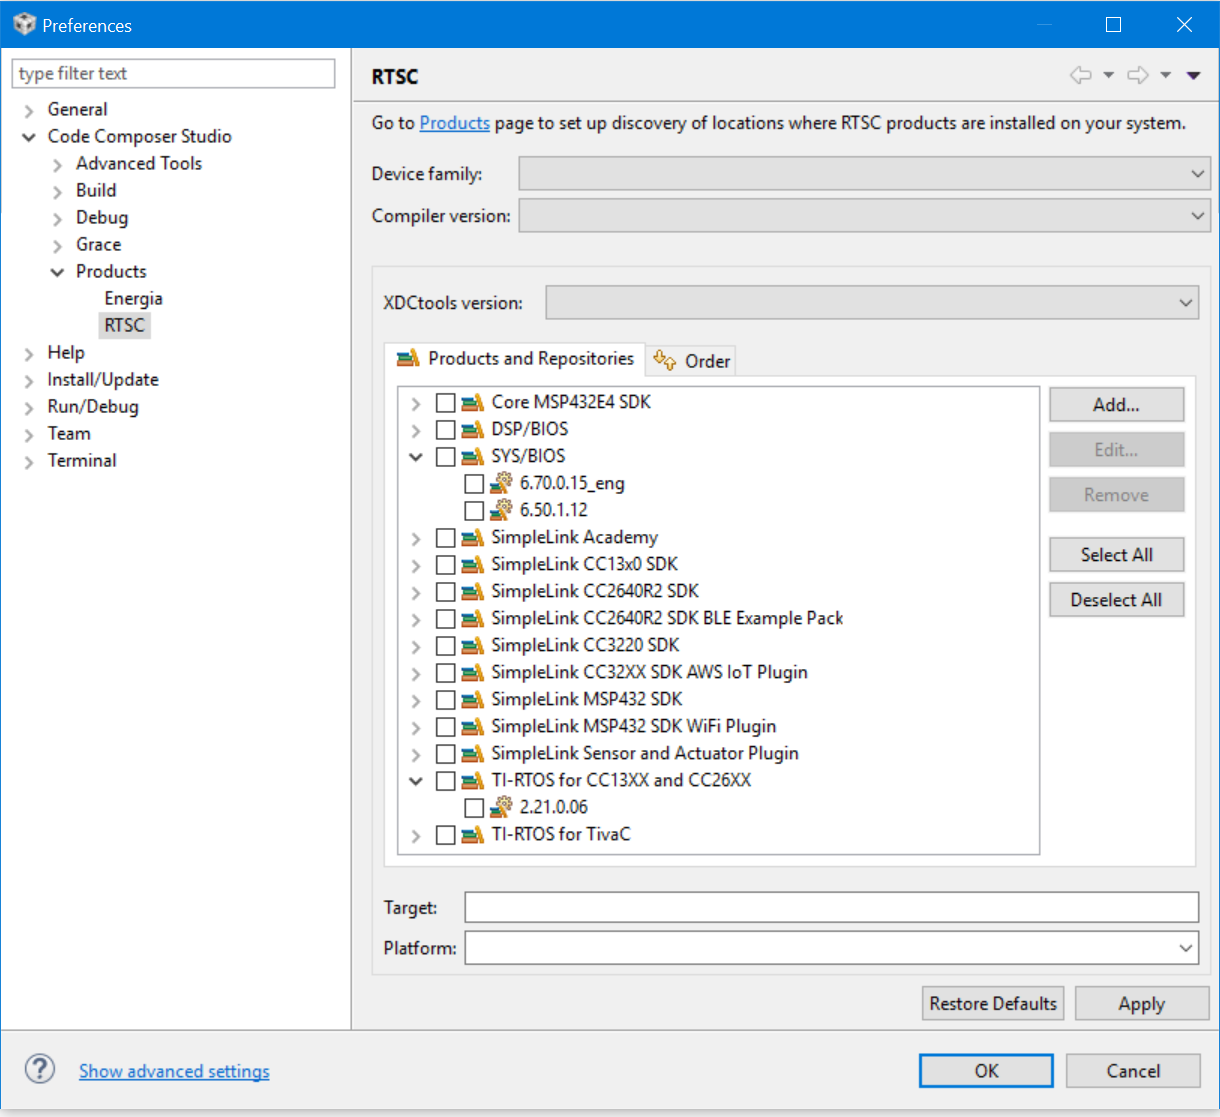Click the SimpleLink Academy product icon
The width and height of the screenshot is (1220, 1117).
pos(473,537)
